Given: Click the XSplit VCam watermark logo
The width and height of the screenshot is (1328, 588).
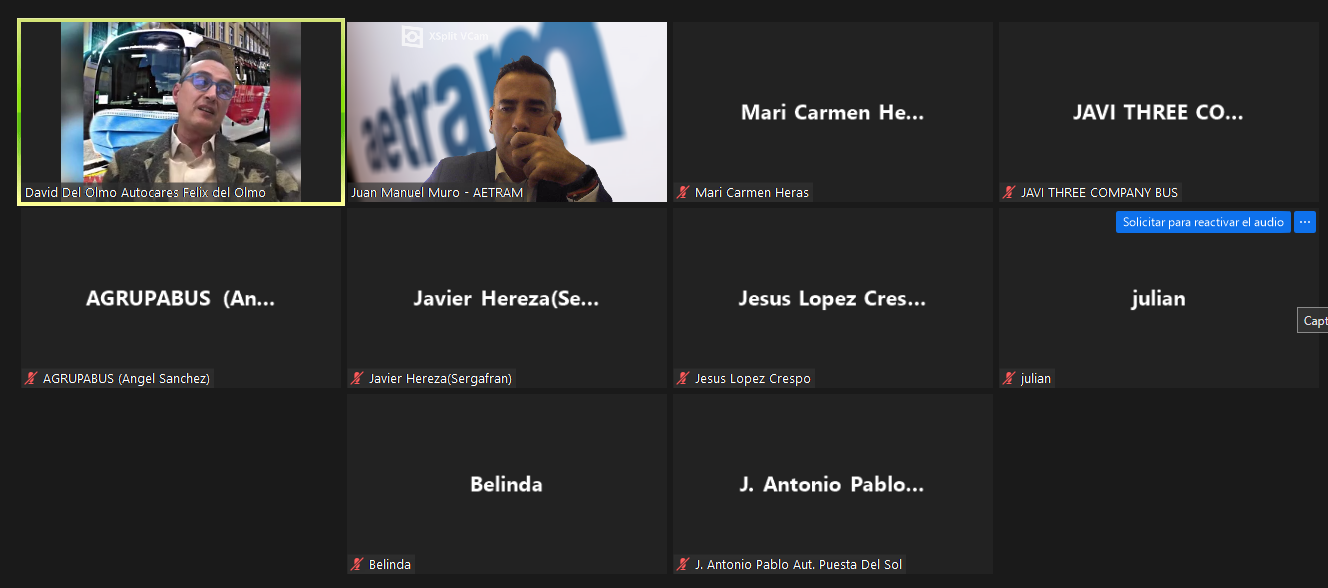Looking at the screenshot, I should click(444, 36).
